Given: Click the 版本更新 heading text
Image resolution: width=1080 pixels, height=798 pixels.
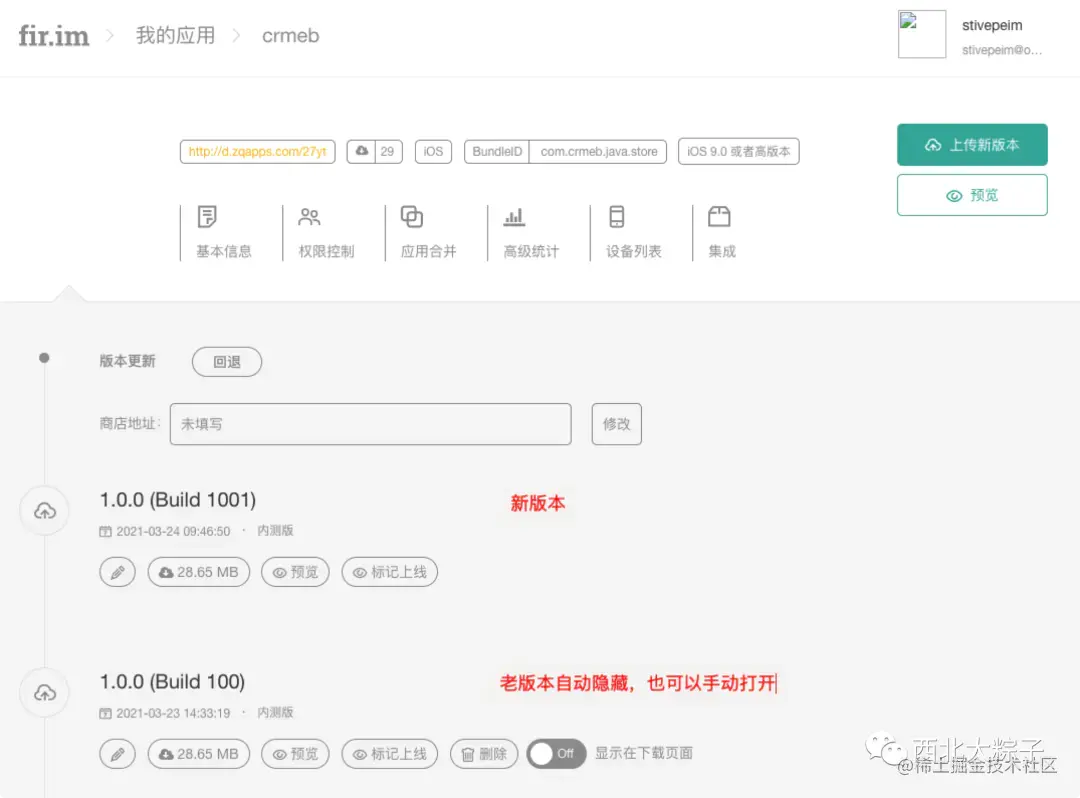Looking at the screenshot, I should (x=127, y=361).
